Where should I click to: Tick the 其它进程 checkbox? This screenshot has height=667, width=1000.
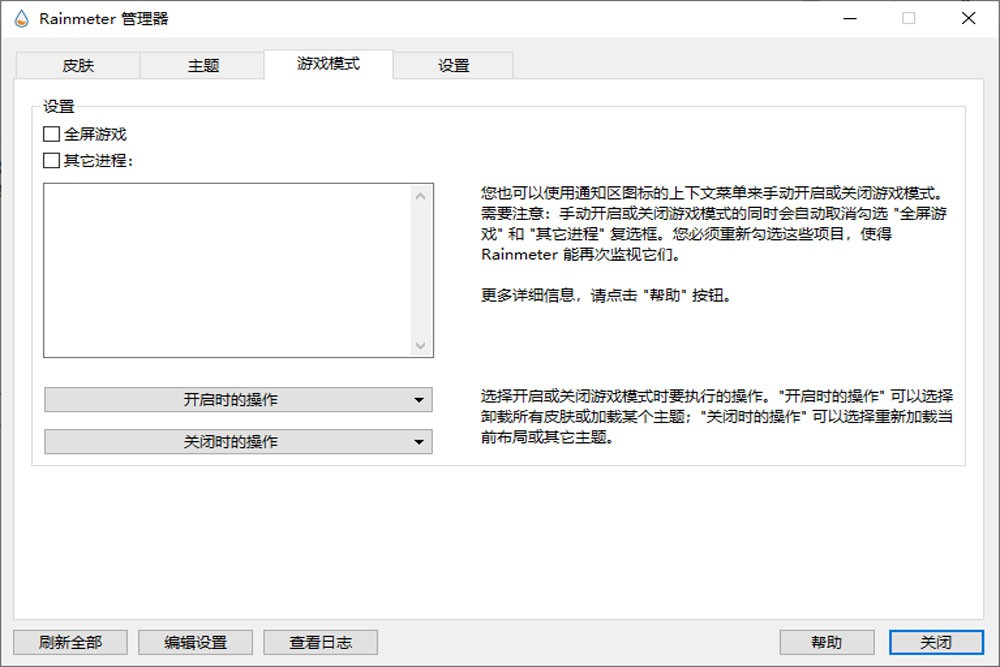[x=52, y=160]
